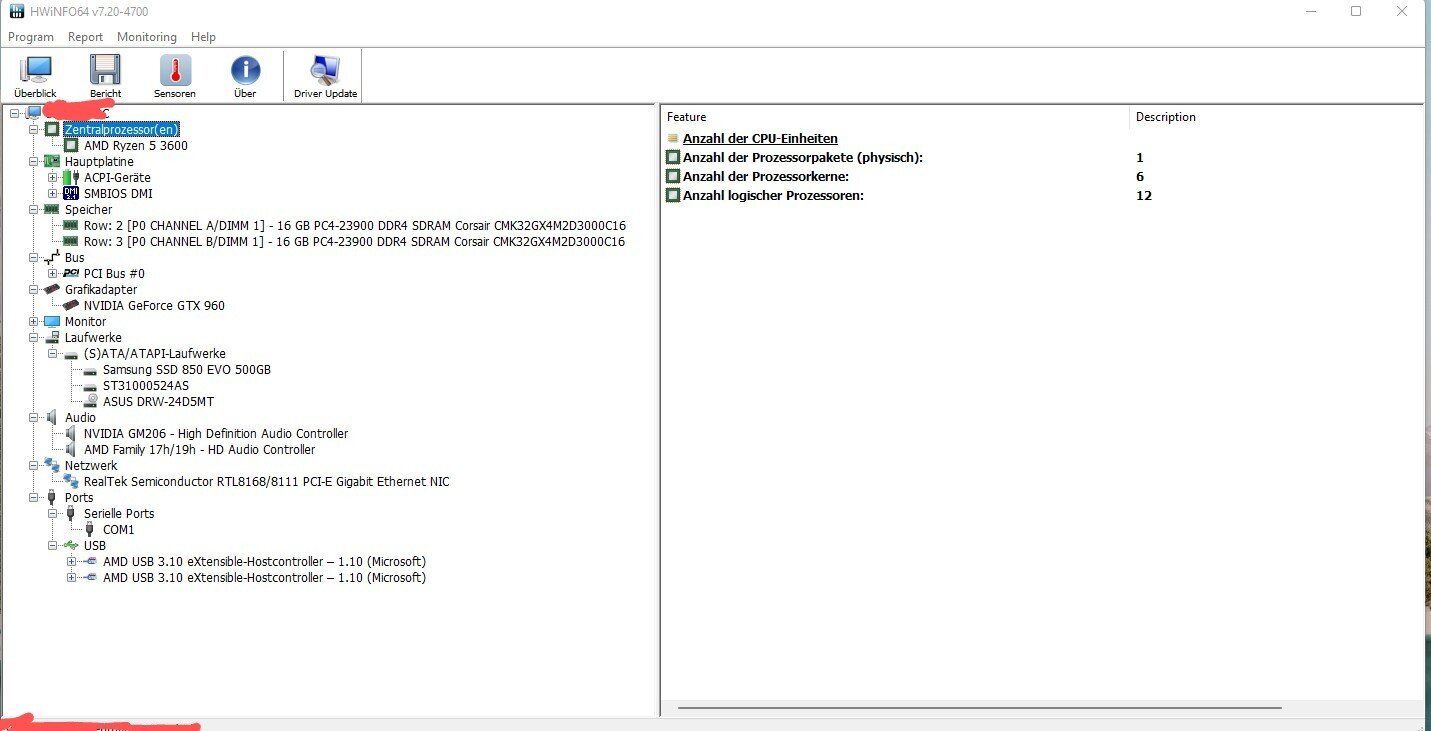Expand the first AMD USB 3.10 Hostcontroller node
Screen dimensions: 1431x731
coord(72,562)
